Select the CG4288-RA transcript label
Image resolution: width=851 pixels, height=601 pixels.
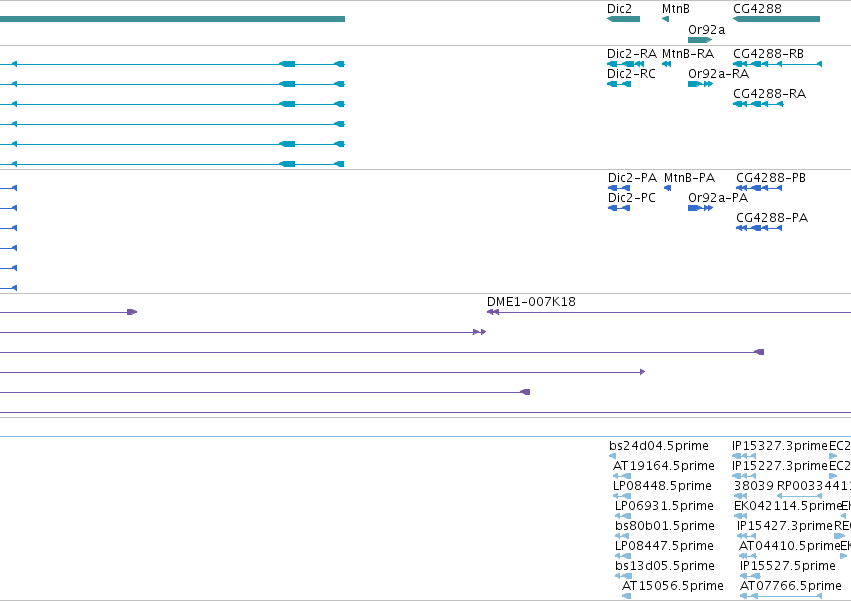tap(769, 94)
